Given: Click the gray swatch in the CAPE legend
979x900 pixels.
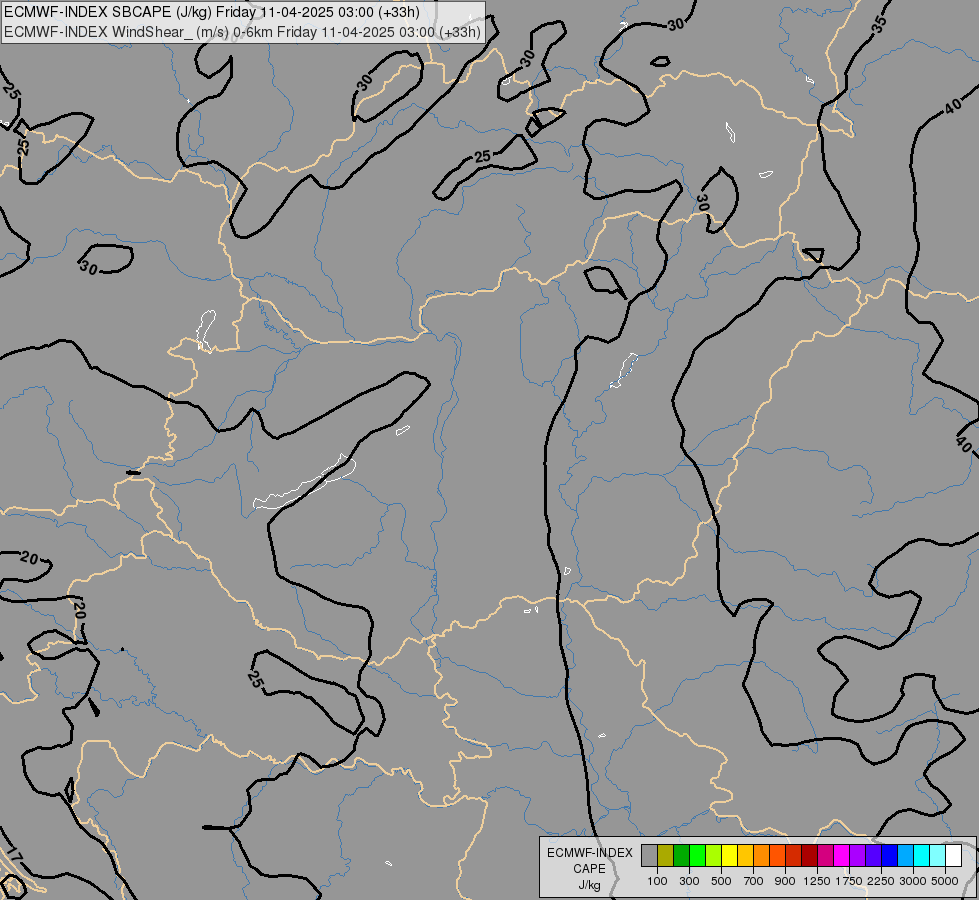Looking at the screenshot, I should (x=649, y=856).
